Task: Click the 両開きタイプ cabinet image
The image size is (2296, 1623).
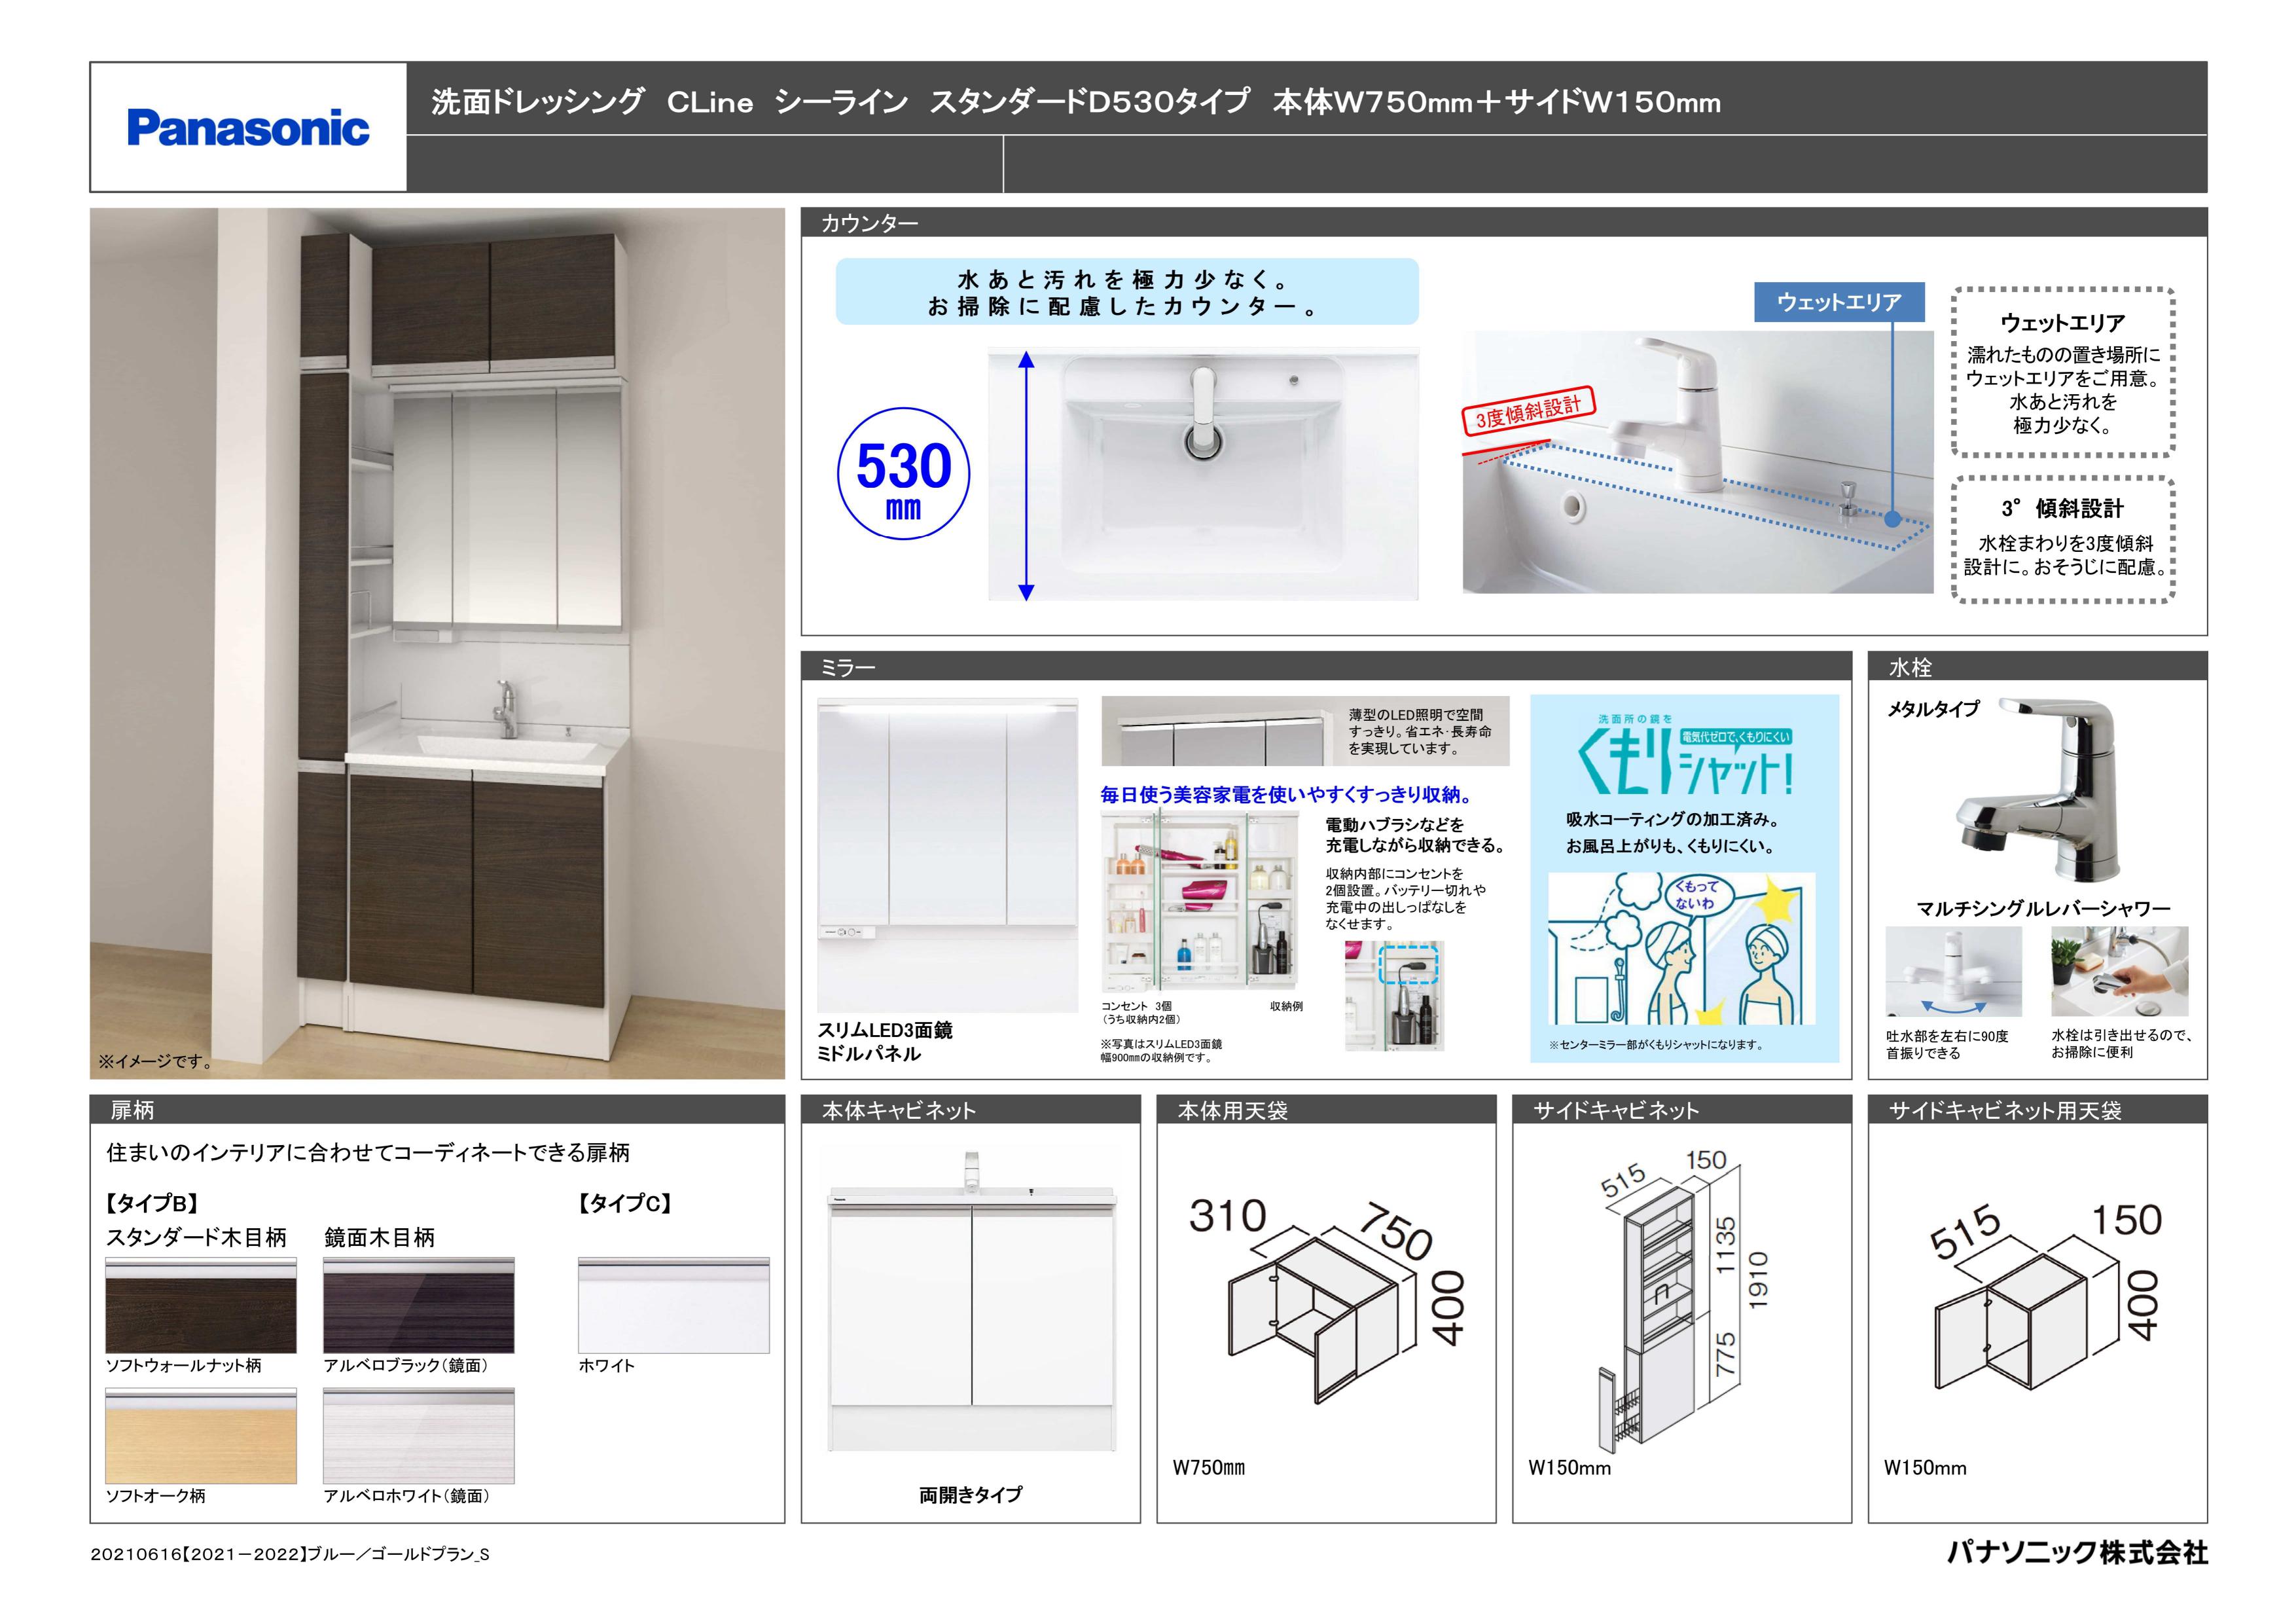Action: (x=971, y=1300)
